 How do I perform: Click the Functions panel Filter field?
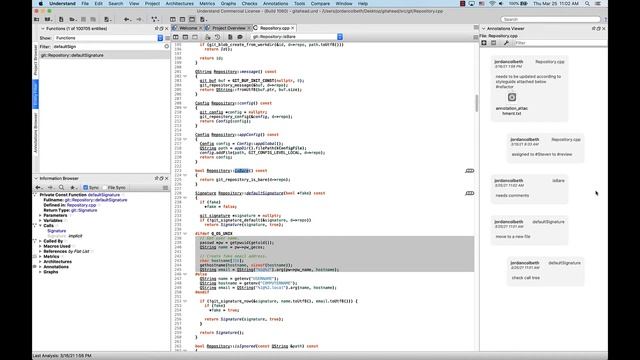click(107, 47)
